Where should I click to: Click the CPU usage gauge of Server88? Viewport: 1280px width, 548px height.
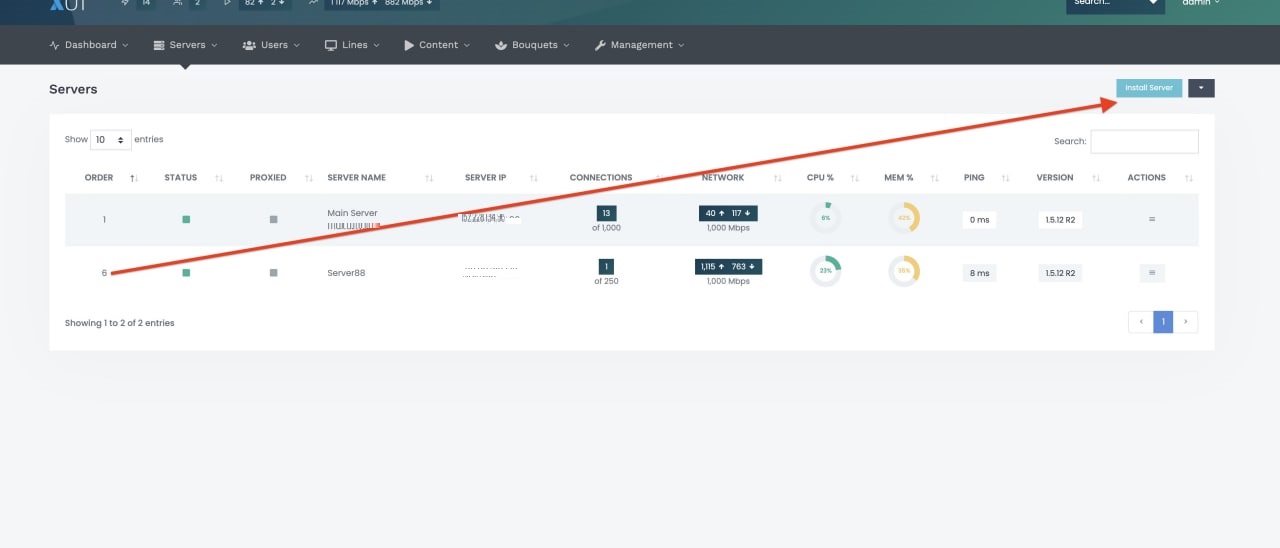826,271
